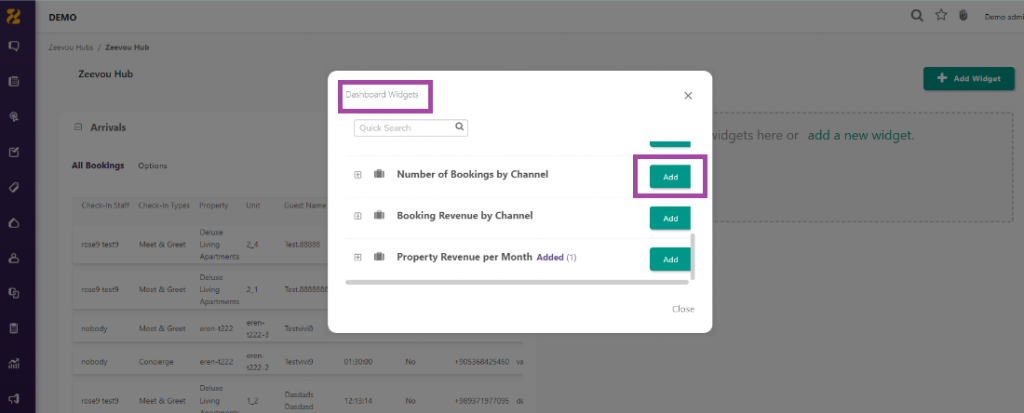This screenshot has height=413, width=1024.
Task: Open the price tag icon in the sidebar
Action: tap(14, 188)
